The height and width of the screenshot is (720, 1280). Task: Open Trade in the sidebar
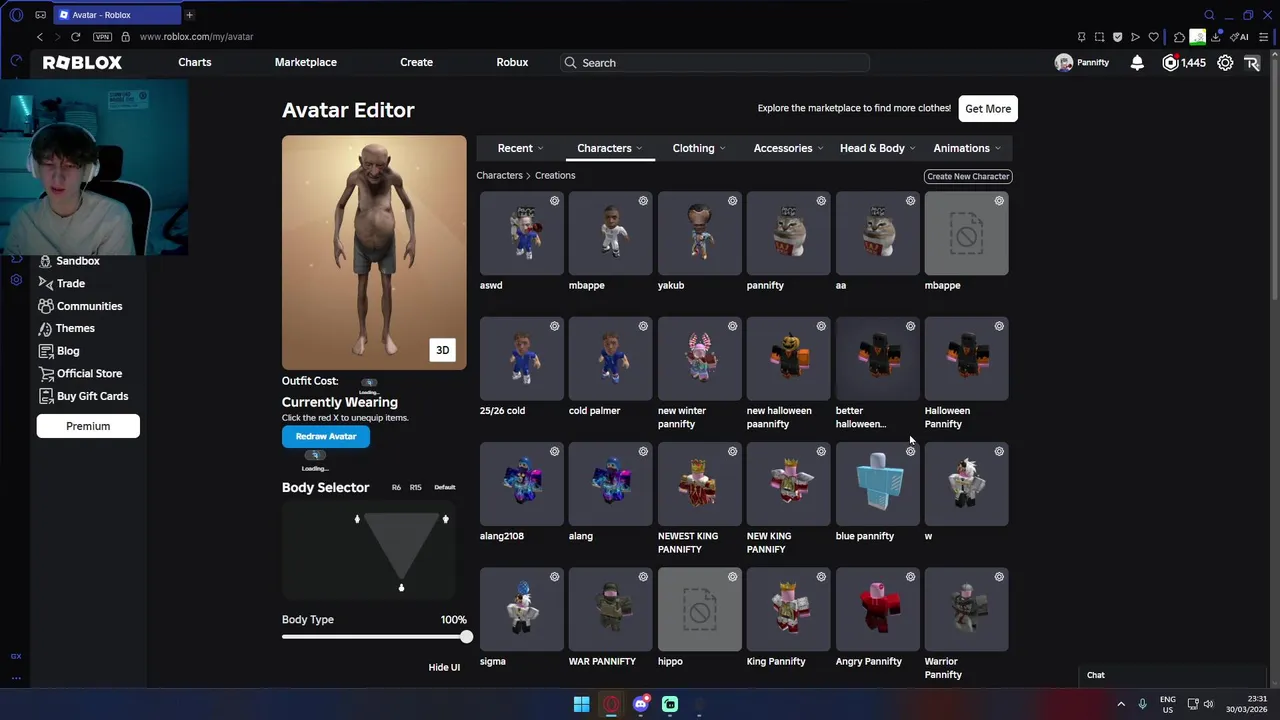point(62,283)
